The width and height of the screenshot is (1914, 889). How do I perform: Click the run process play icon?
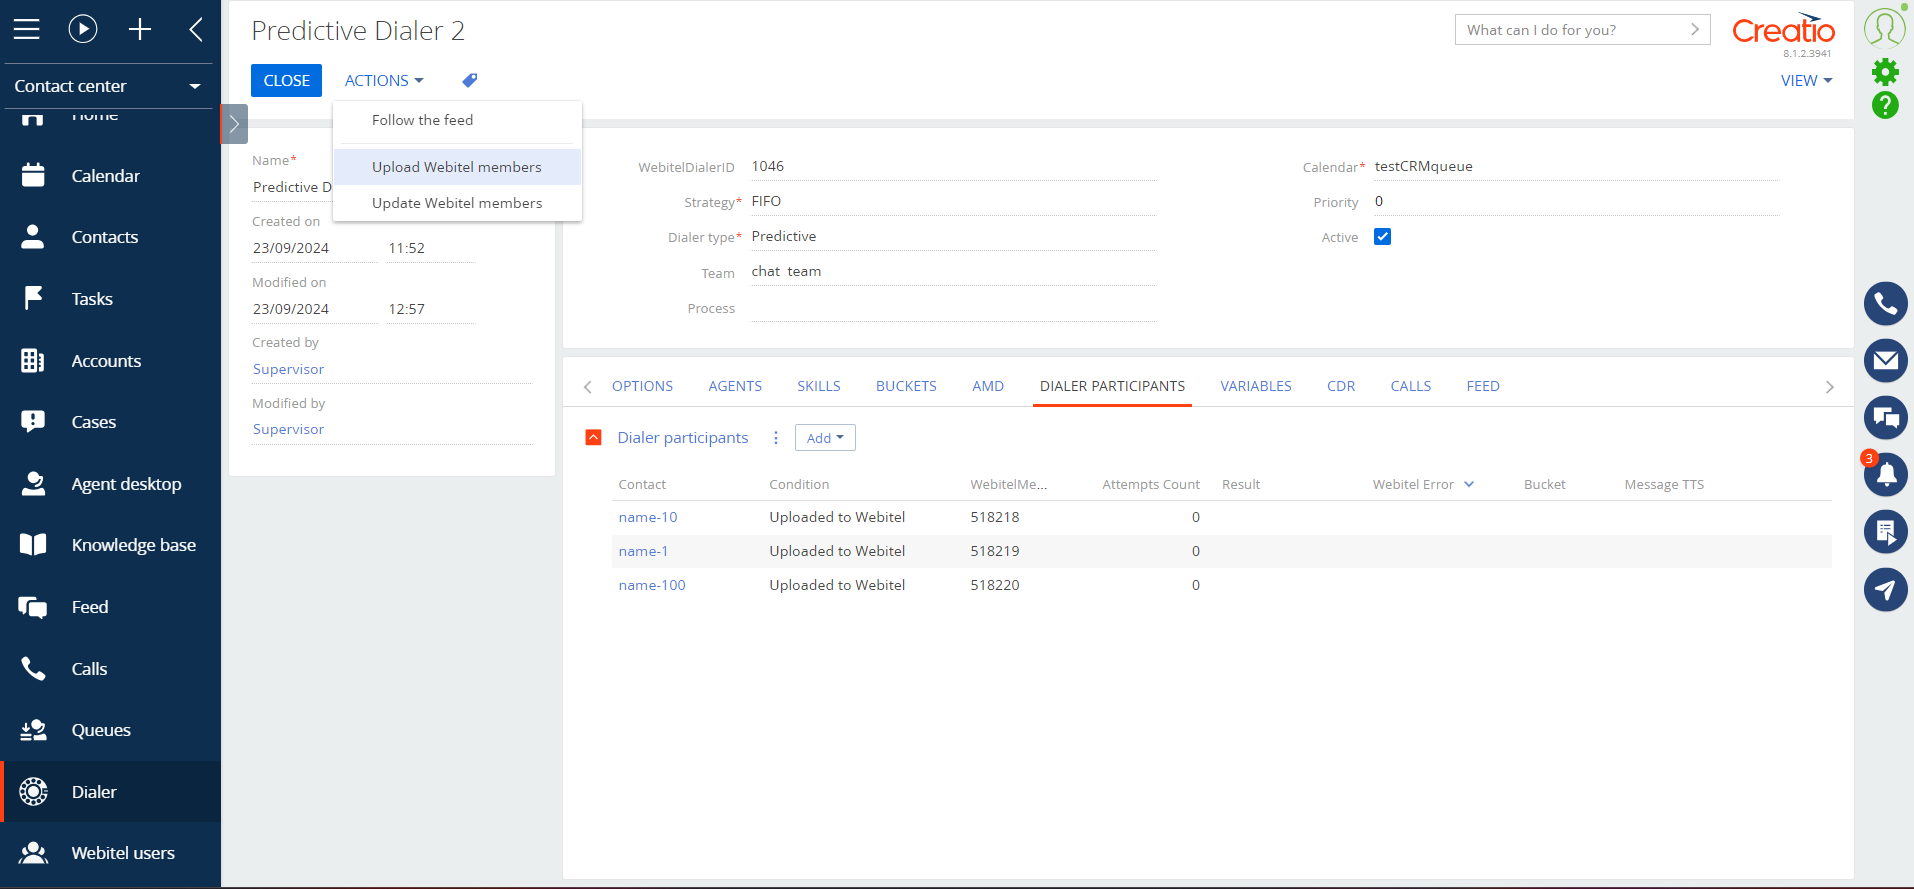coord(83,29)
